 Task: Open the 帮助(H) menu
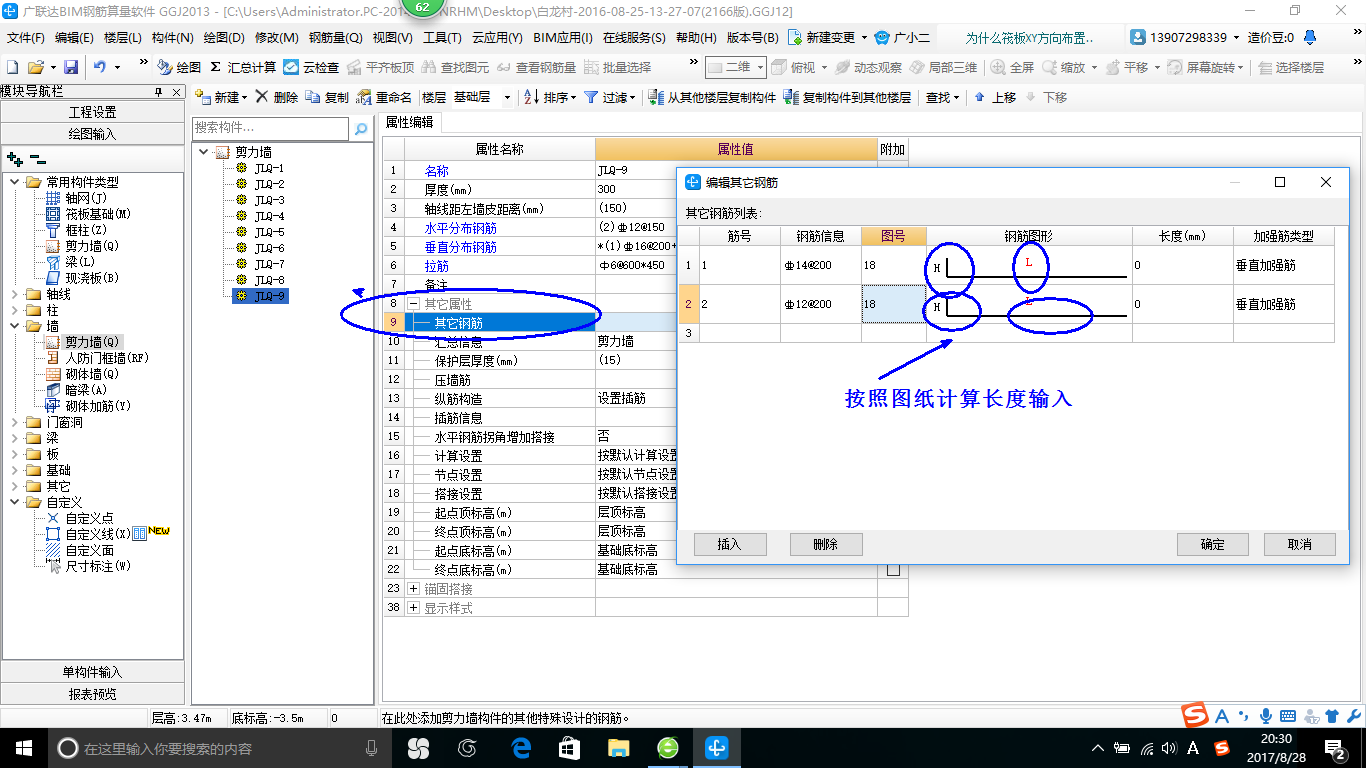click(696, 37)
